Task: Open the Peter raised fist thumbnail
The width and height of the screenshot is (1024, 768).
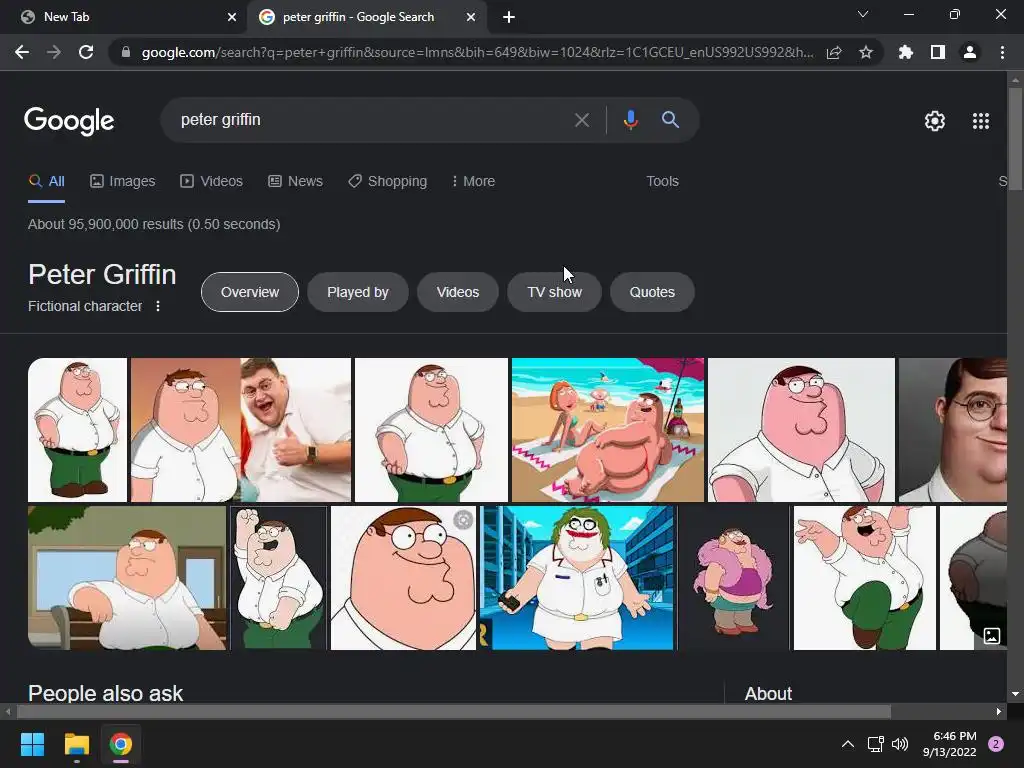Action: (278, 578)
